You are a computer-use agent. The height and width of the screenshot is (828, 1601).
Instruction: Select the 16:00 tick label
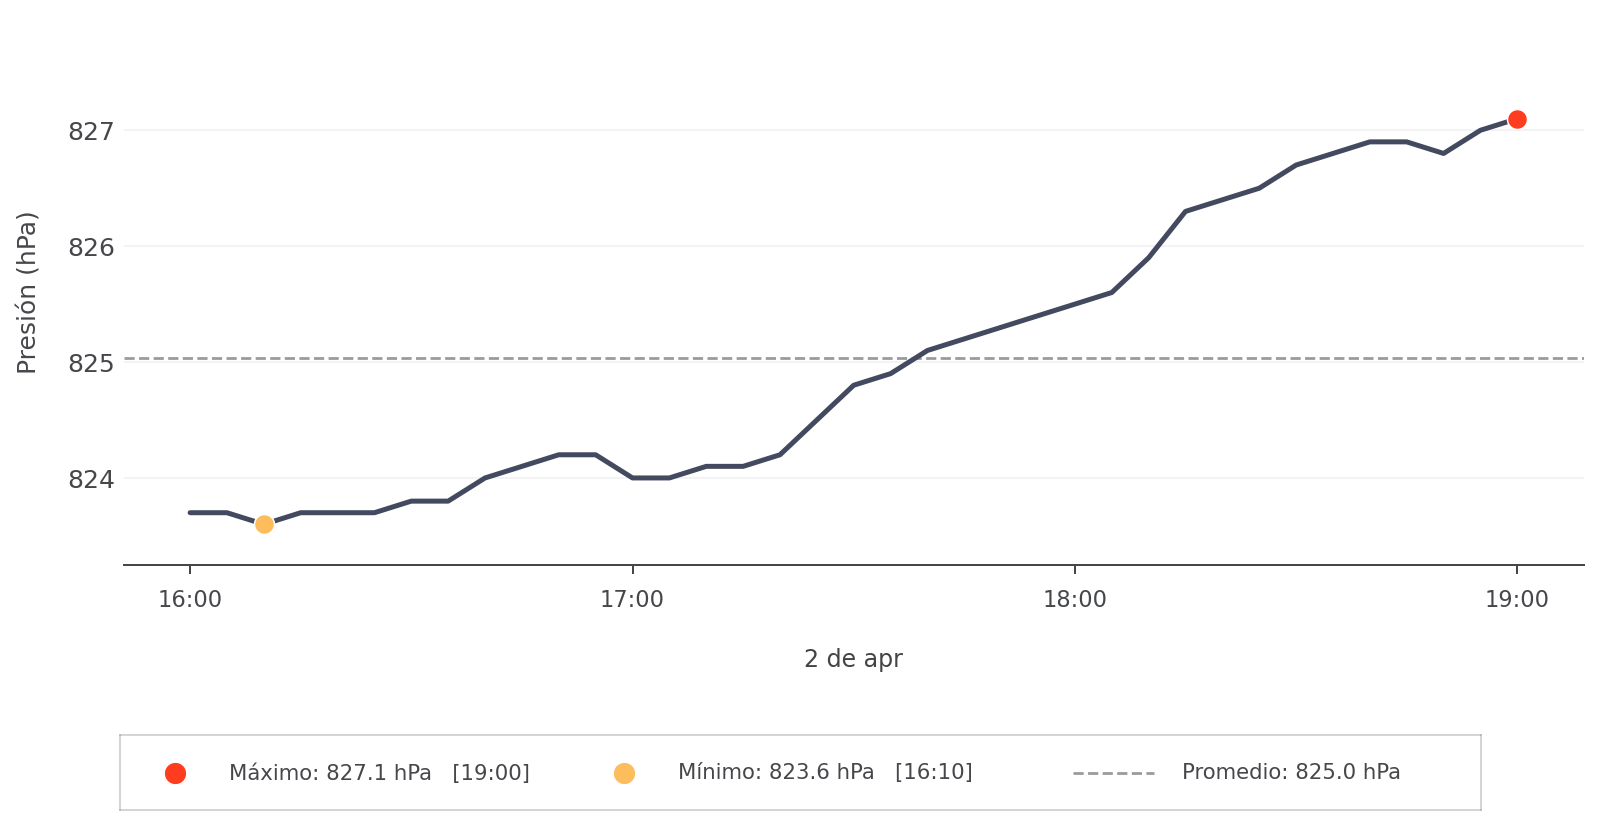pos(190,600)
